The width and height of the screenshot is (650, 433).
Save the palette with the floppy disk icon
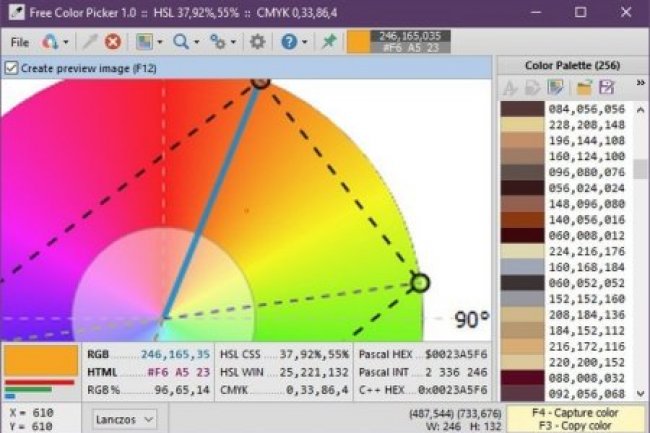pos(605,88)
